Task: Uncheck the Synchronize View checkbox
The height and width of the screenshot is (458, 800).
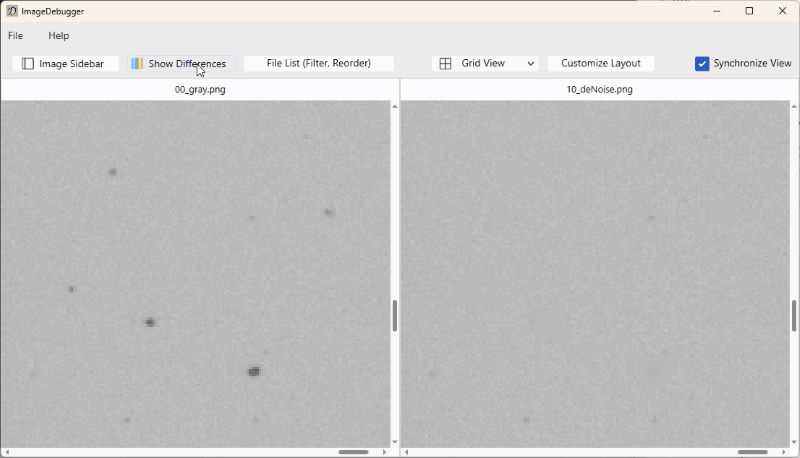Action: point(702,64)
